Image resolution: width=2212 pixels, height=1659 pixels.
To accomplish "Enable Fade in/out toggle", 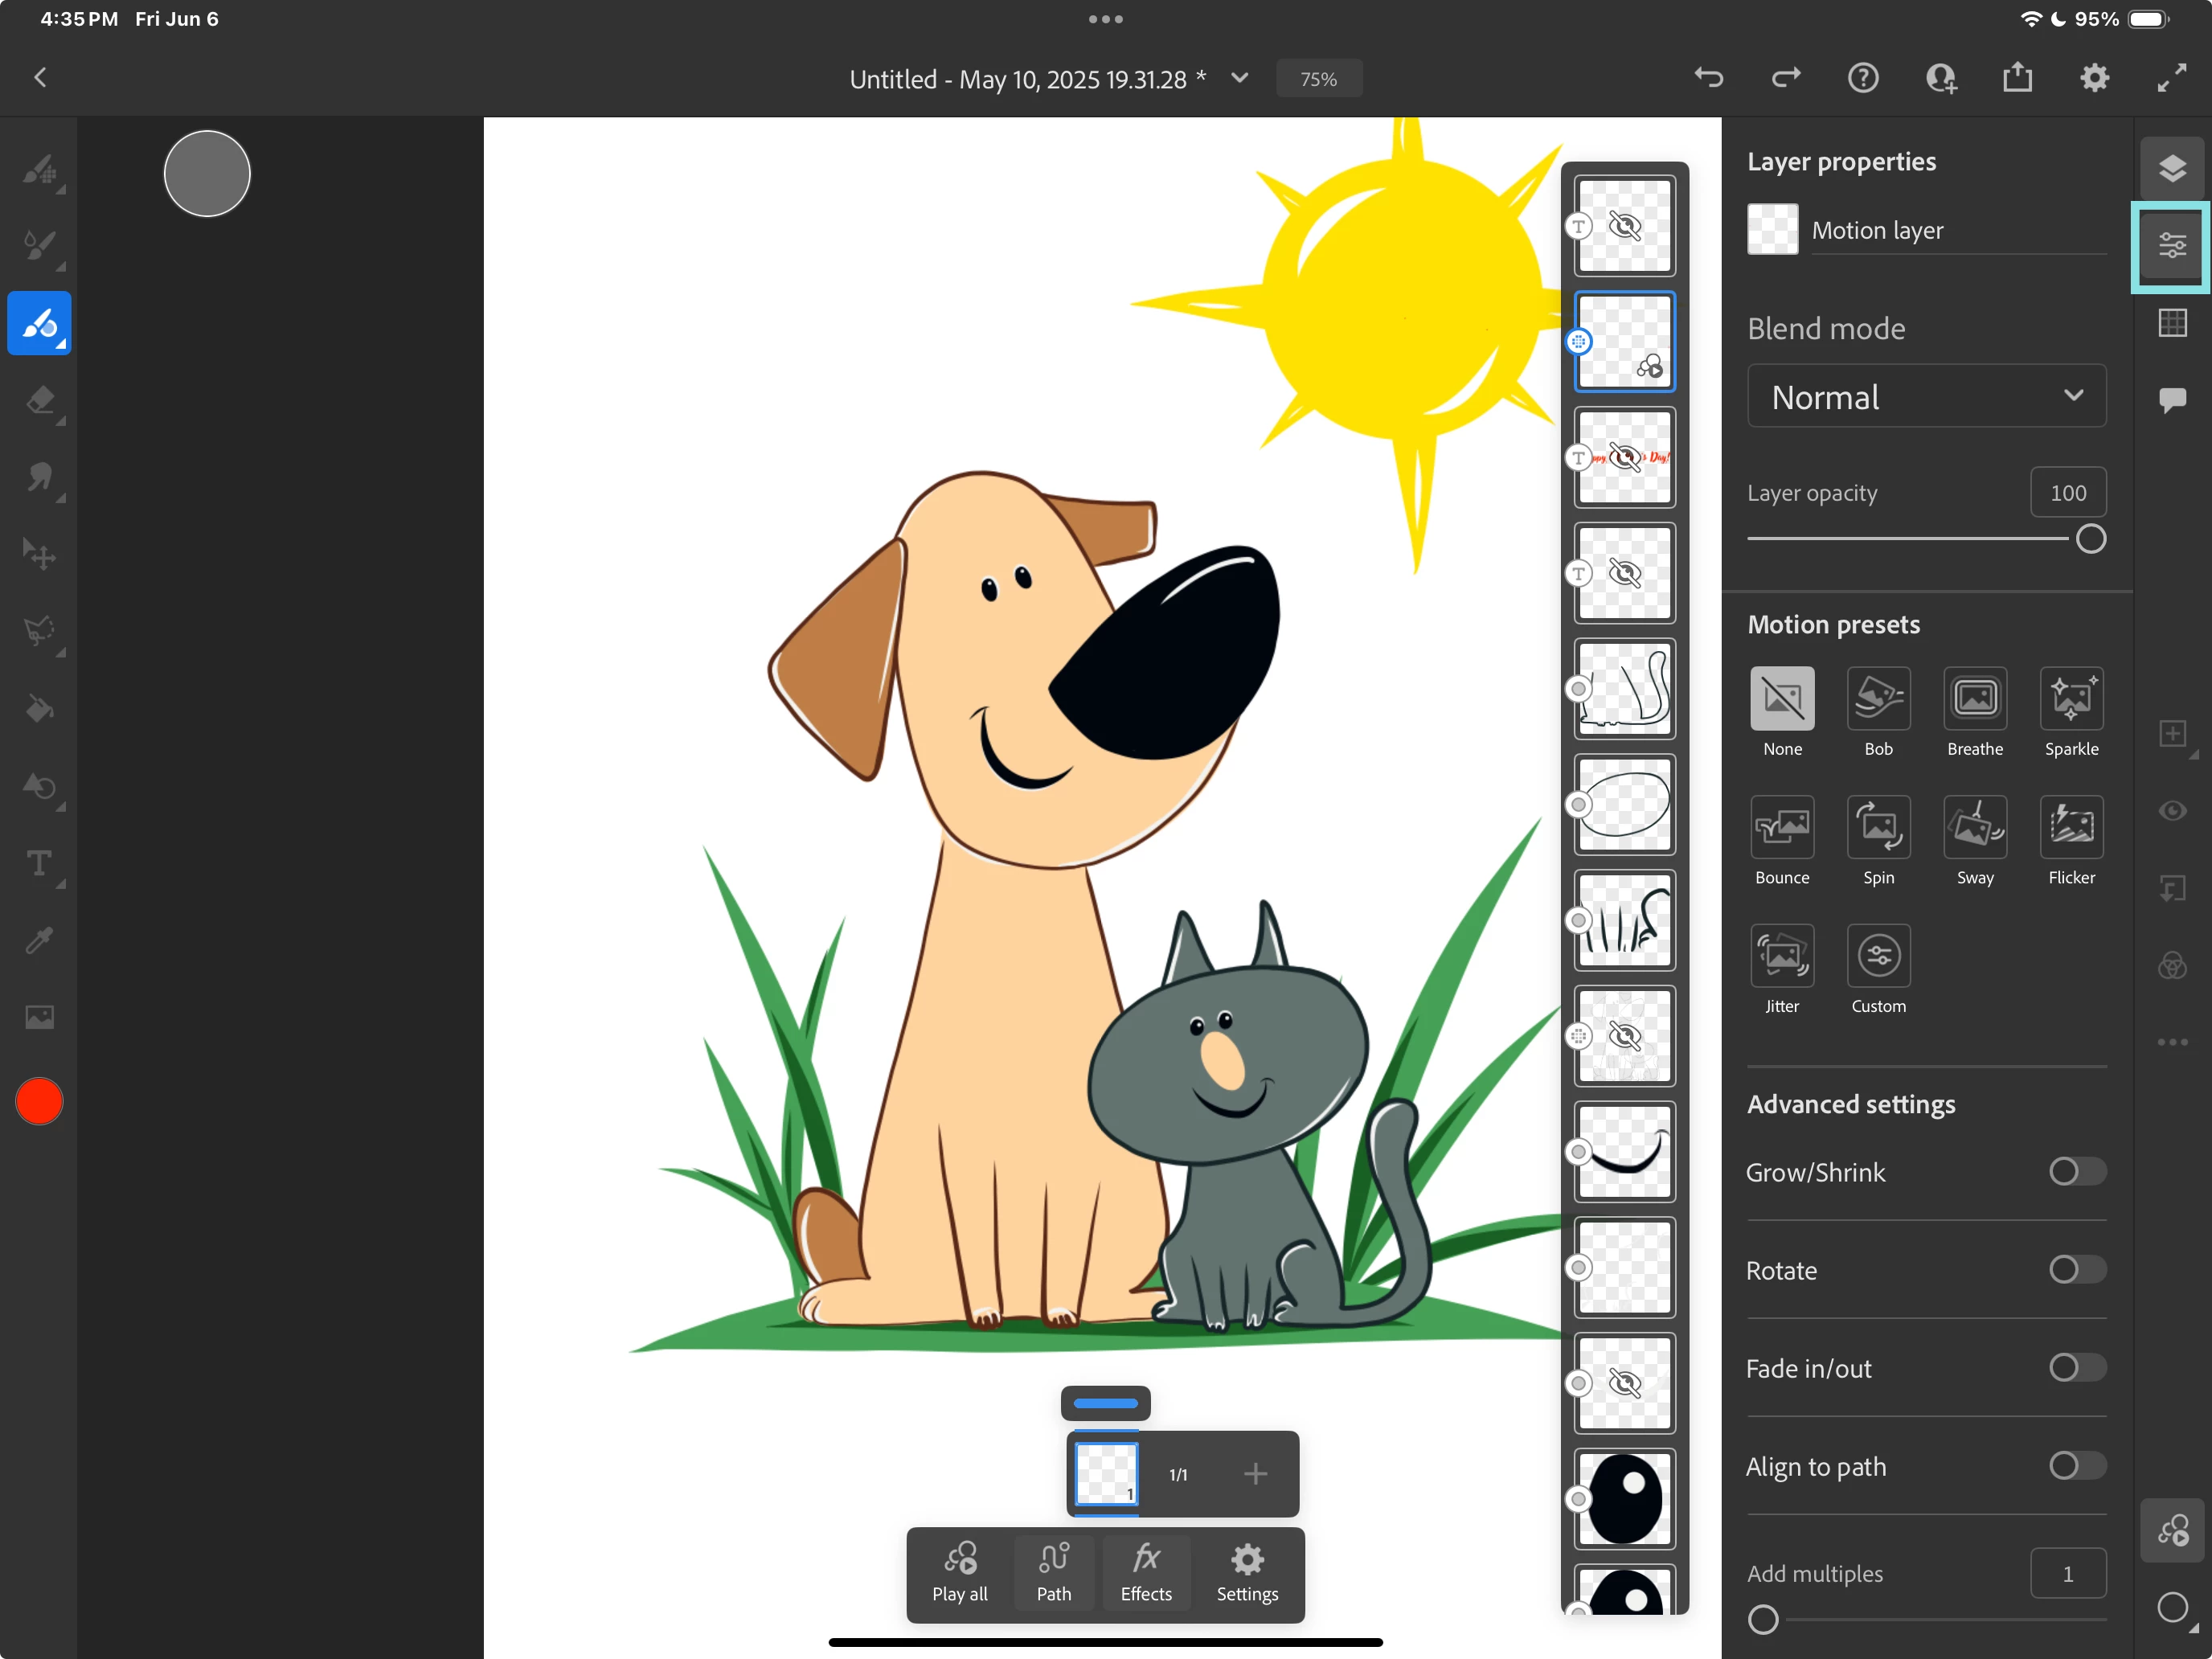I will pos(2076,1367).
